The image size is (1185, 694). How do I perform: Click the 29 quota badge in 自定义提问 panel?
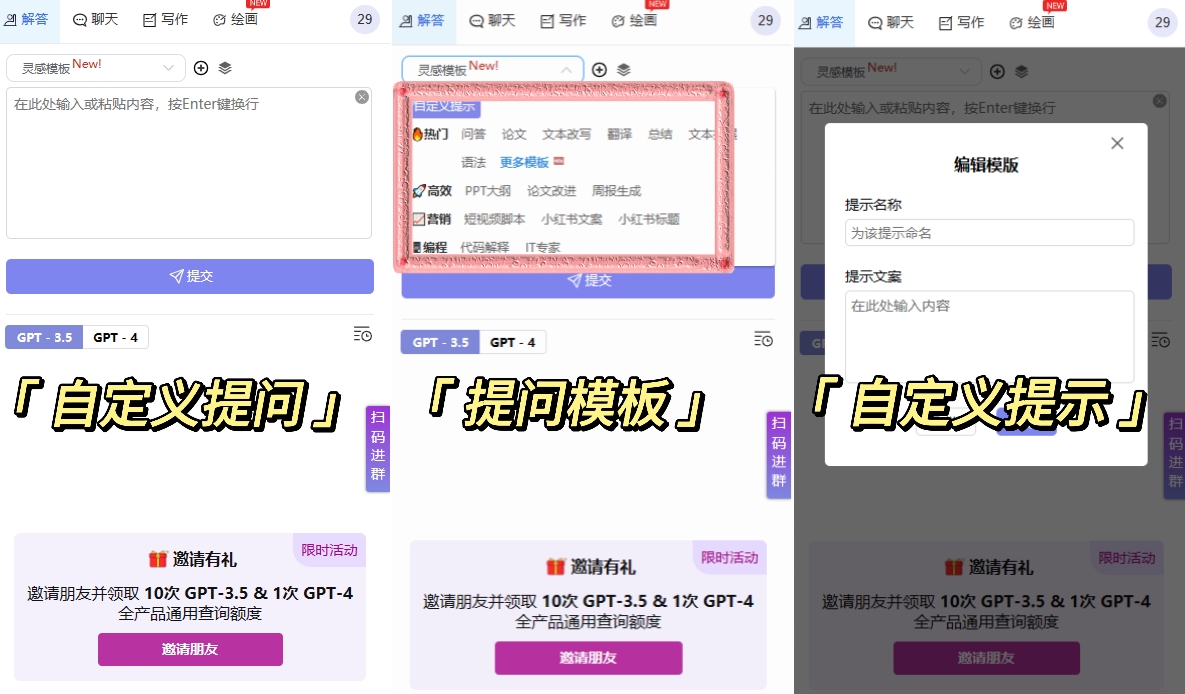[365, 19]
